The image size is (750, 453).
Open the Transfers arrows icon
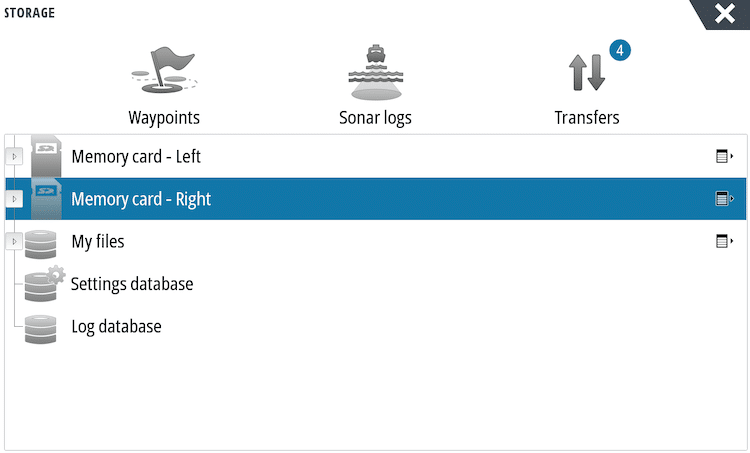tap(587, 74)
